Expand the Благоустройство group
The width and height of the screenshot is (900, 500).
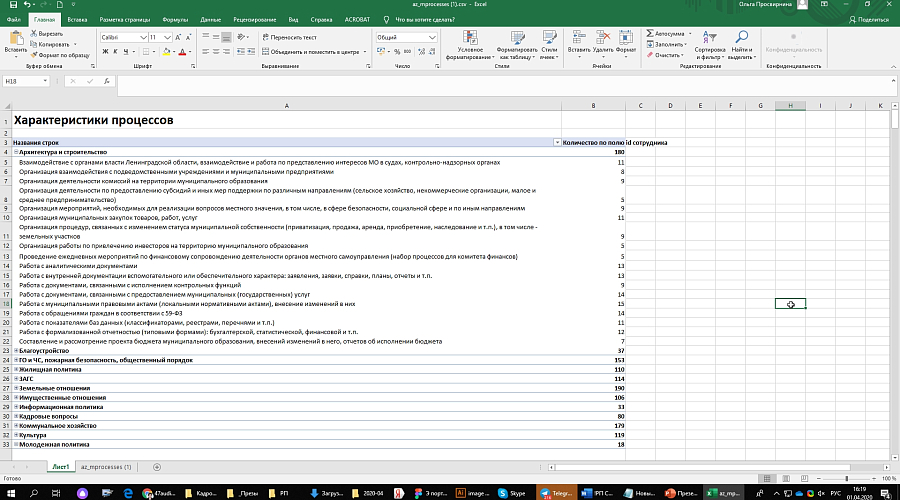(16, 351)
